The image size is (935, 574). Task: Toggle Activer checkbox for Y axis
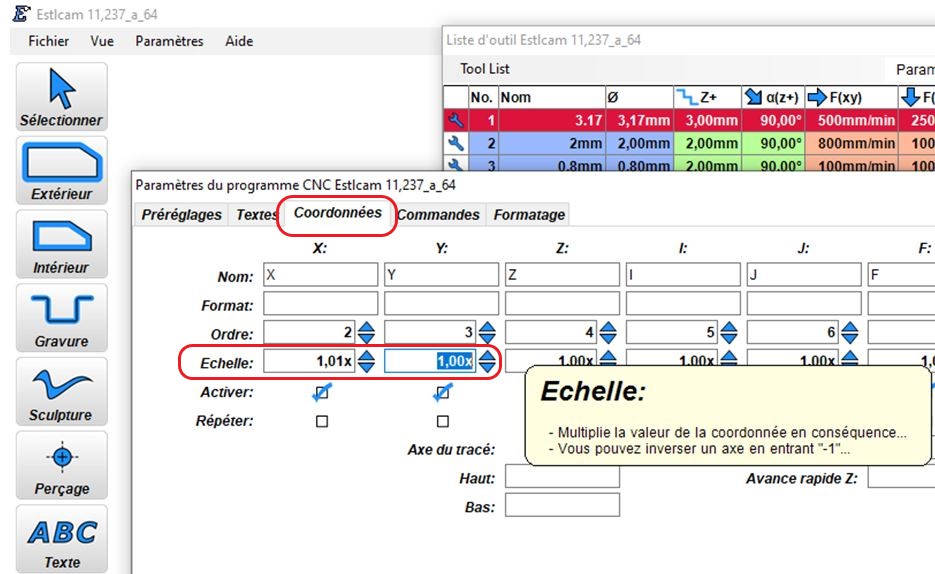[x=443, y=393]
